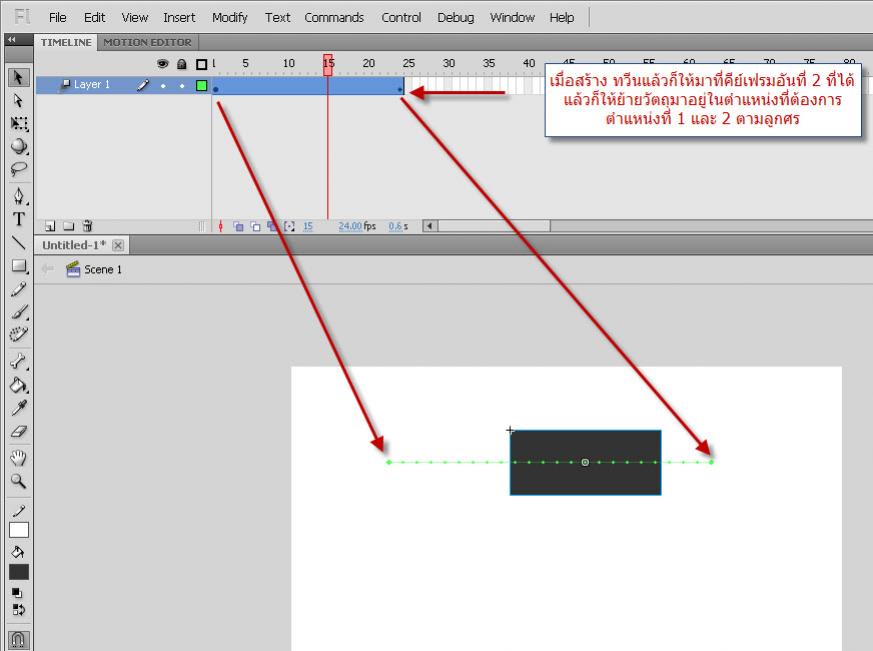This screenshot has height=651, width=873.
Task: Select the Free Transform tool
Action: [x=18, y=123]
